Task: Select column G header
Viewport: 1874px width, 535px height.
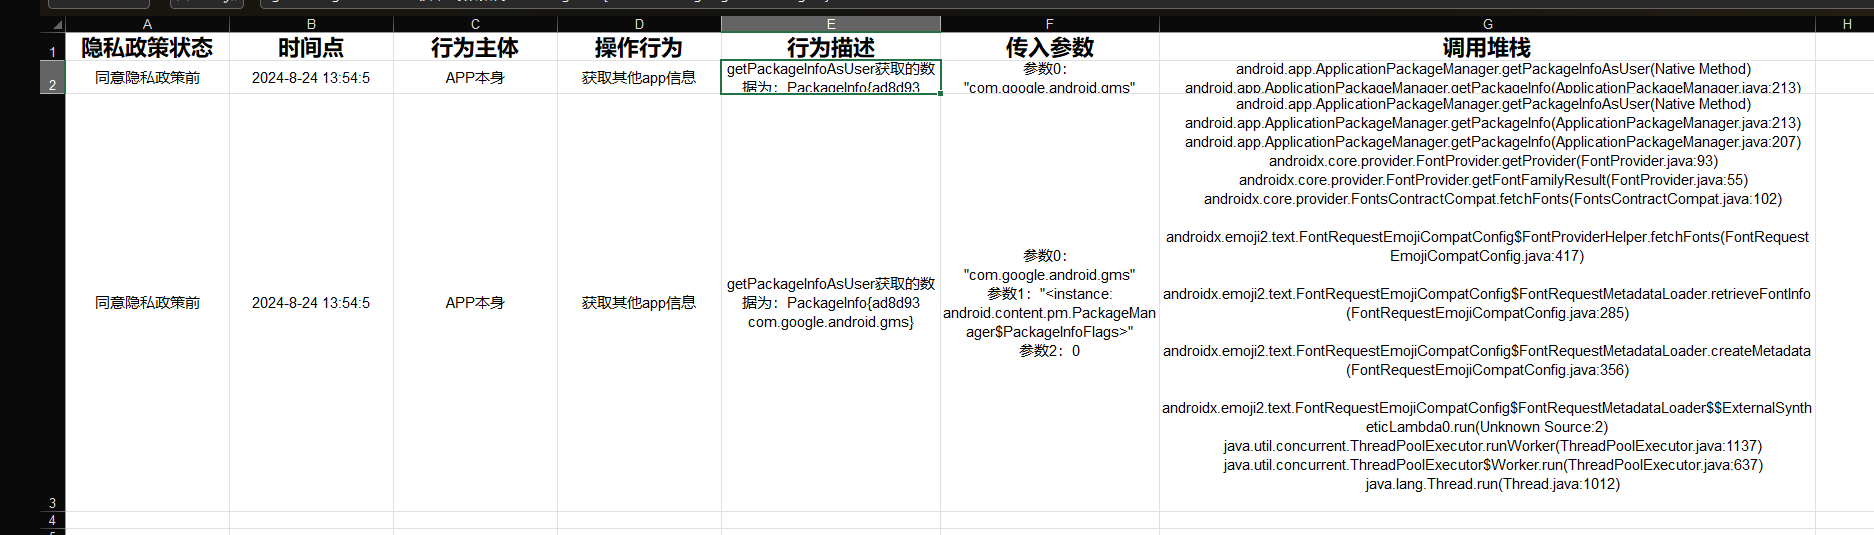Action: [1487, 24]
